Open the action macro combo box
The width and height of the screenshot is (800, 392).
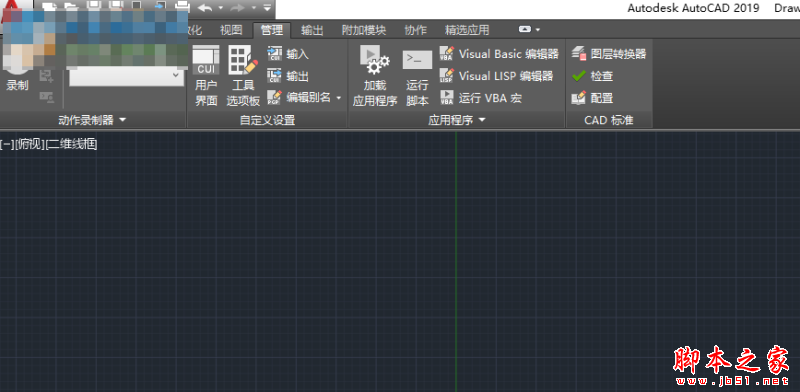click(127, 76)
